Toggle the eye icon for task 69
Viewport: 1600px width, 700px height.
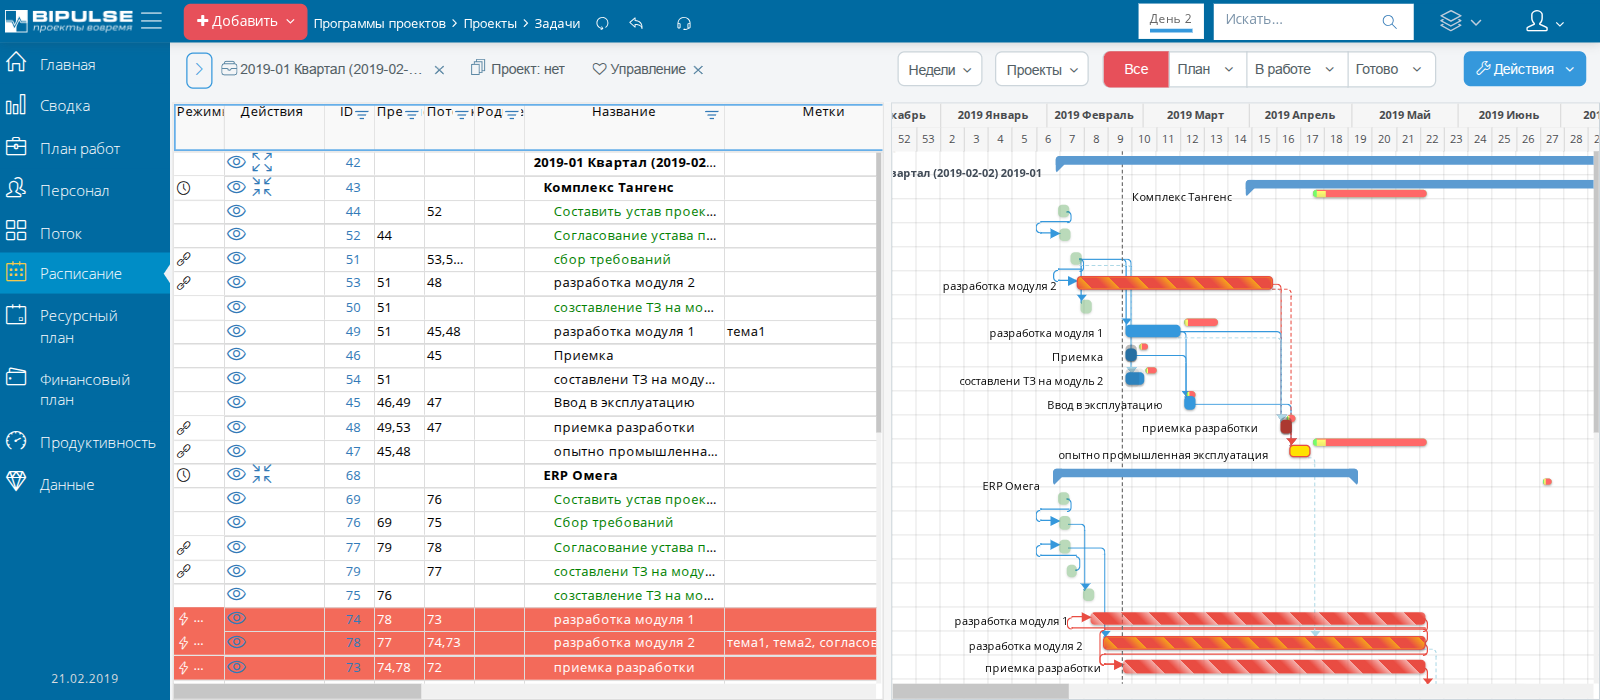pyautogui.click(x=236, y=498)
